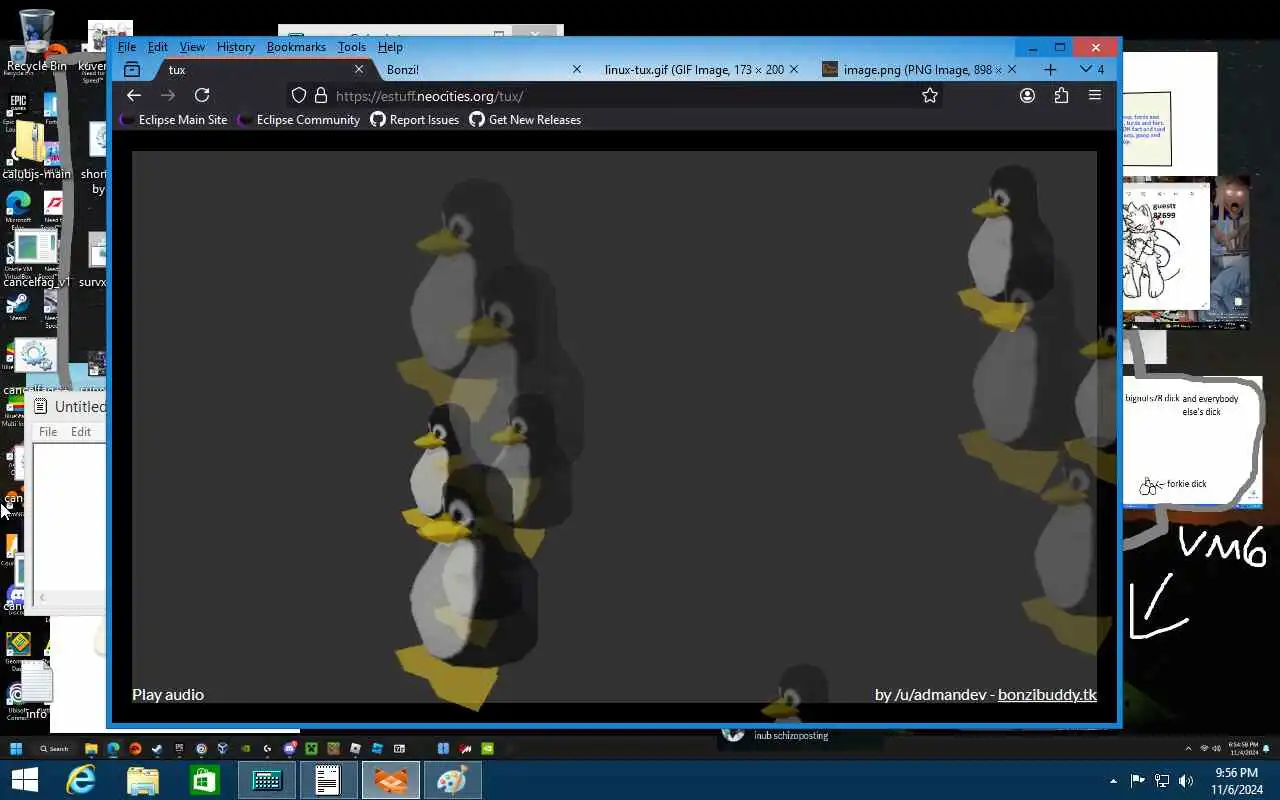Viewport: 1280px width, 800px height.
Task: Switch to Notepad in the taskbar
Action: point(328,780)
